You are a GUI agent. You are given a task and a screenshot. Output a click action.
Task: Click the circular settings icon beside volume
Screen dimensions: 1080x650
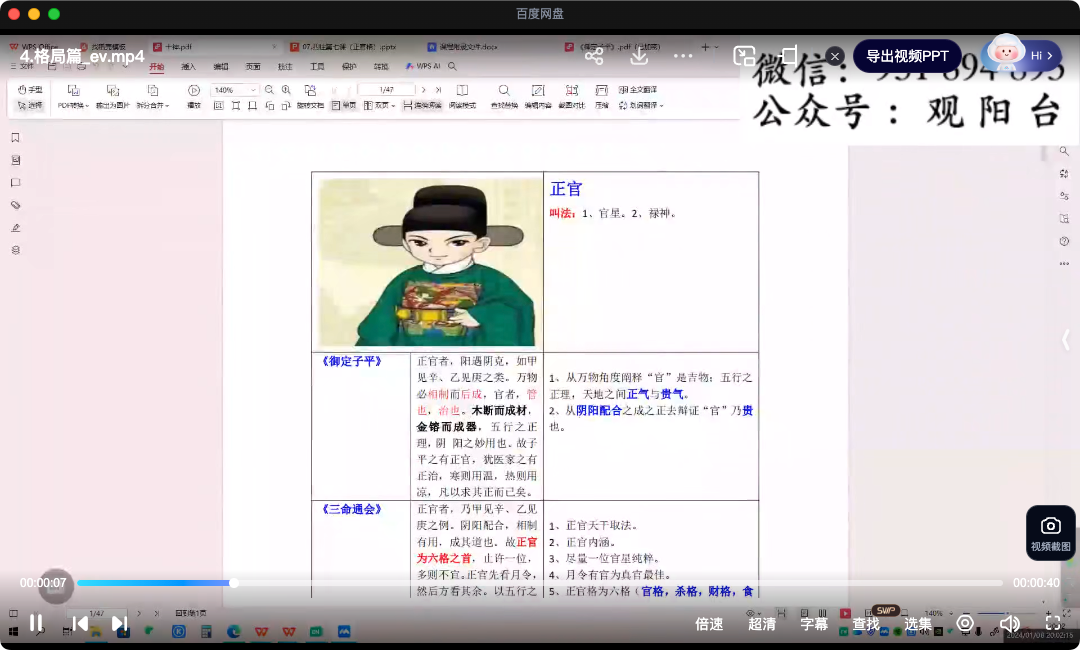(965, 623)
